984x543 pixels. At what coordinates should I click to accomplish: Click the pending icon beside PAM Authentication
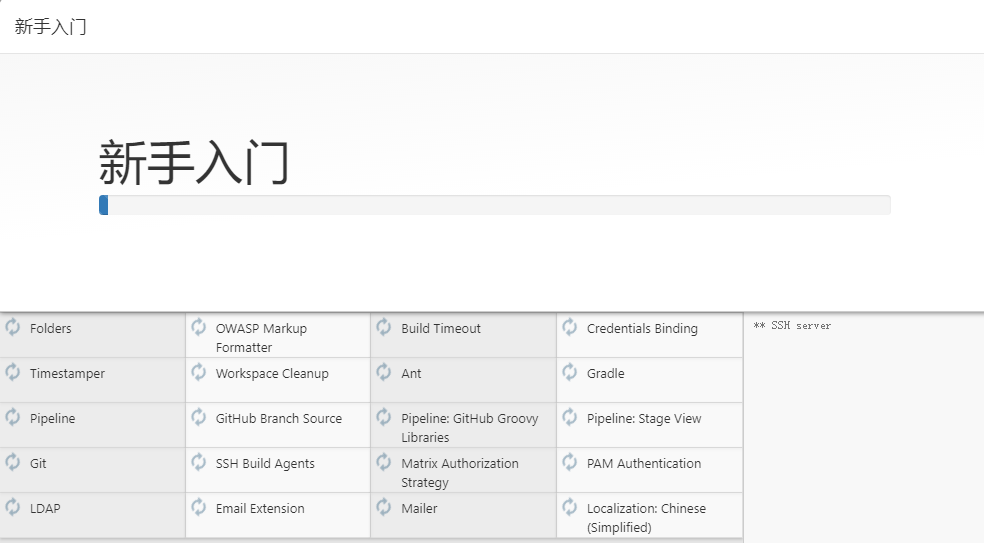[569, 462]
